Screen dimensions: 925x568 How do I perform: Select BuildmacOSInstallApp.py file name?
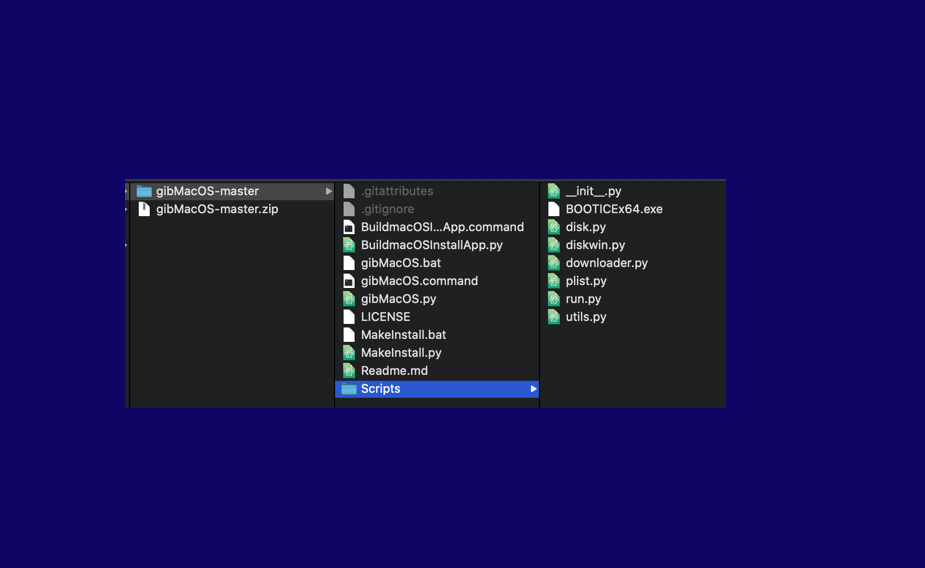tap(432, 245)
